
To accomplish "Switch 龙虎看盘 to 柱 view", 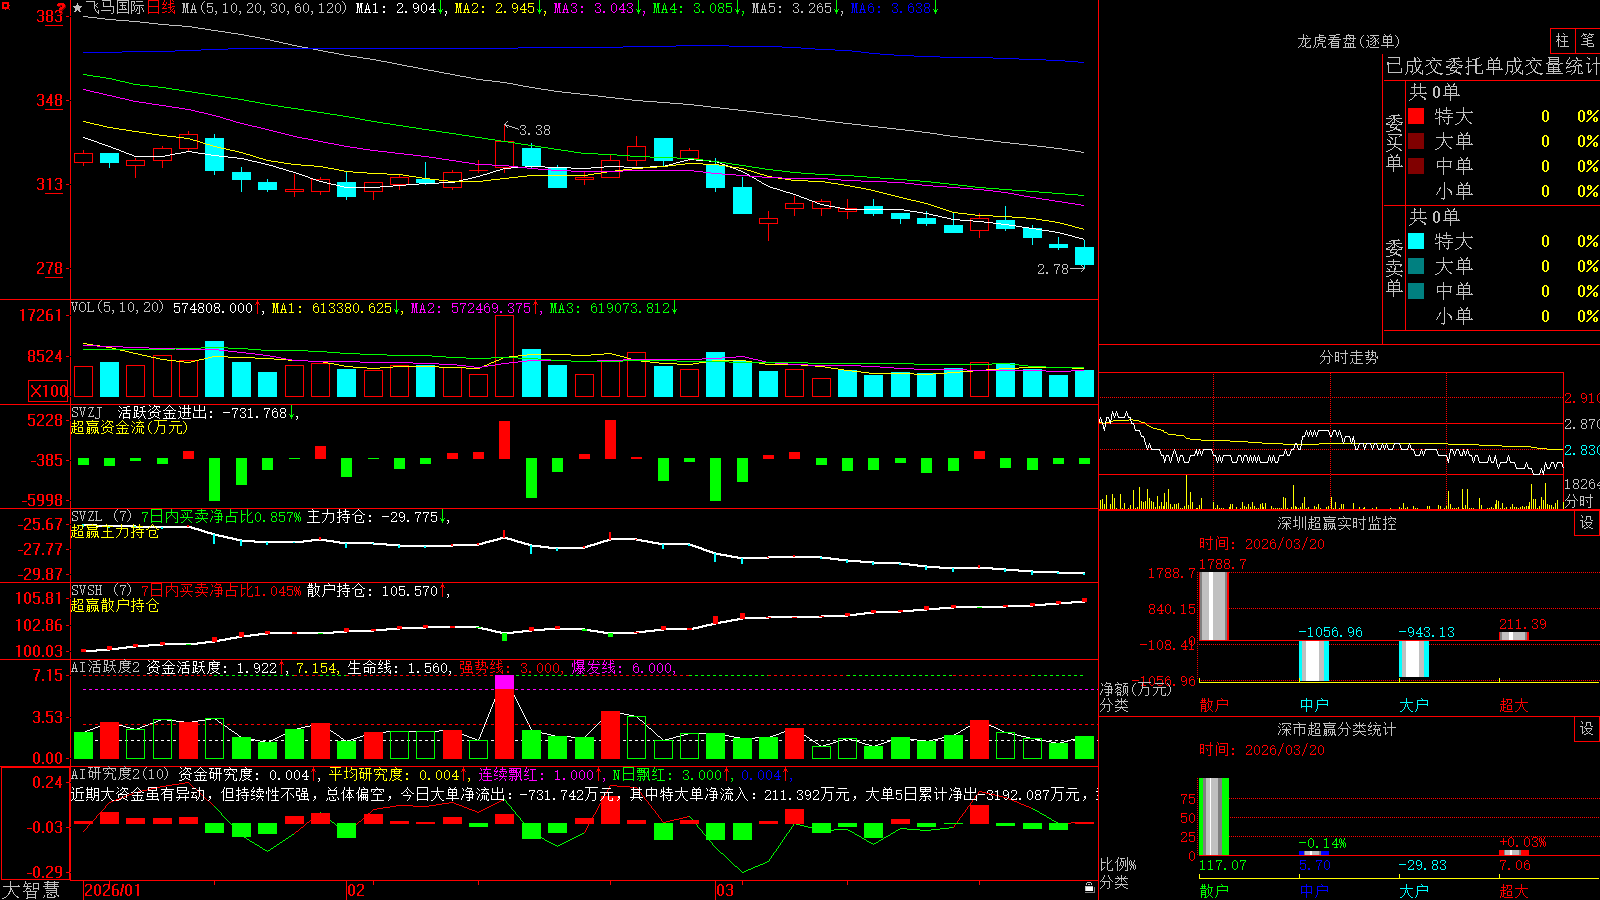I will point(1562,40).
